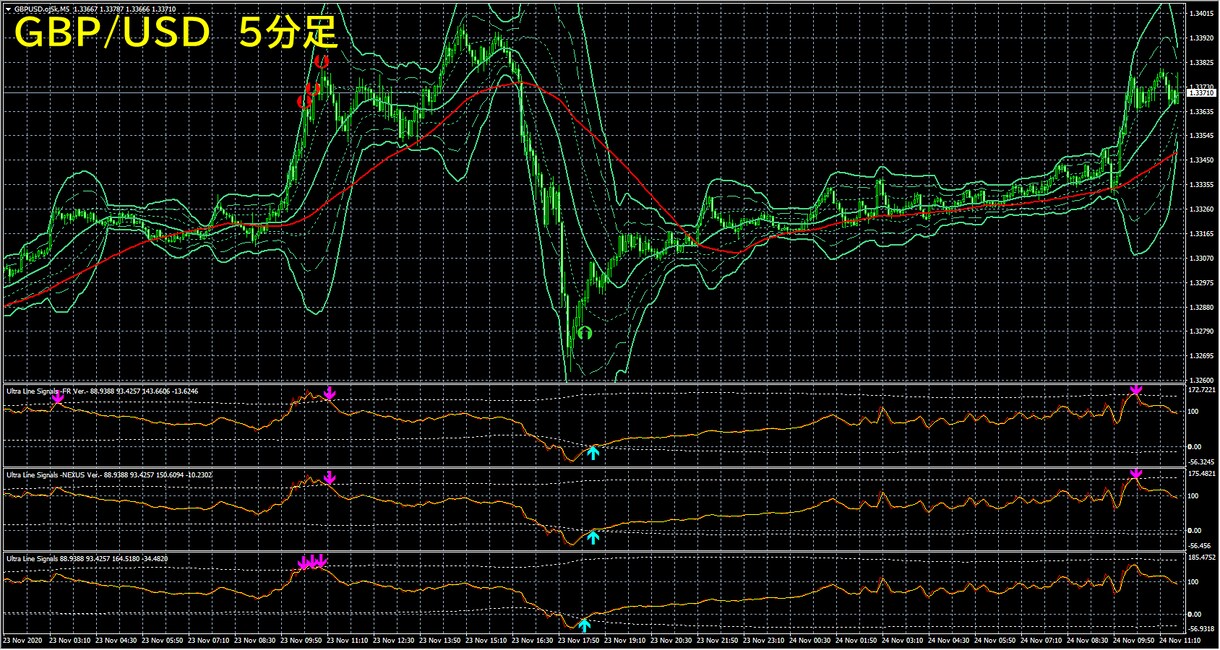Click the last of three magenta arrows in the bottom panel
1220x650 pixels.
322,561
